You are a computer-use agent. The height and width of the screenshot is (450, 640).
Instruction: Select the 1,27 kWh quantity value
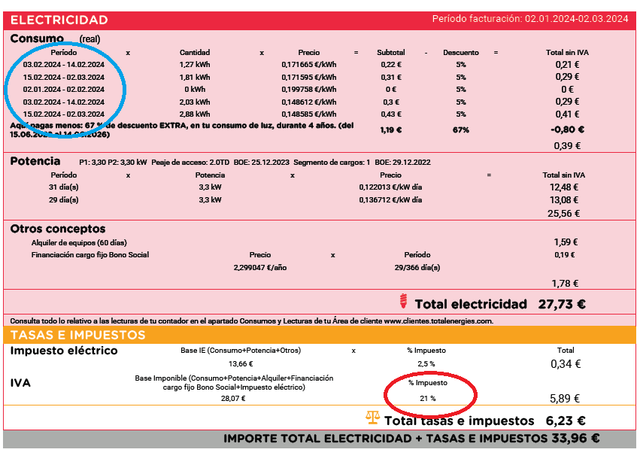[x=195, y=65]
